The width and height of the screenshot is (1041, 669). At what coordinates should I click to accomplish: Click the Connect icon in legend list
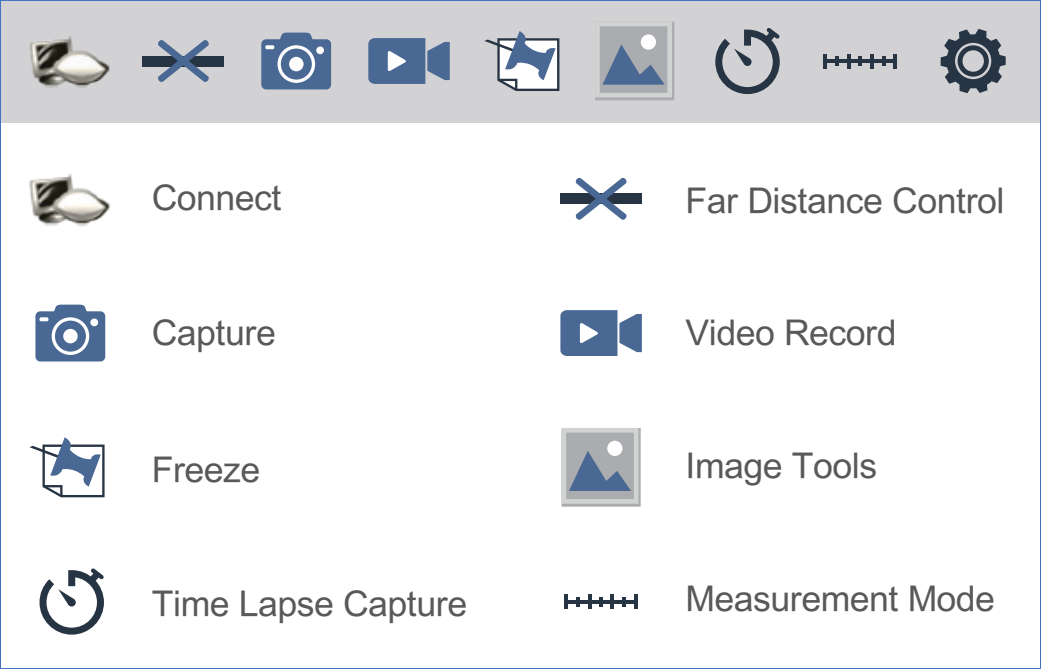68,199
